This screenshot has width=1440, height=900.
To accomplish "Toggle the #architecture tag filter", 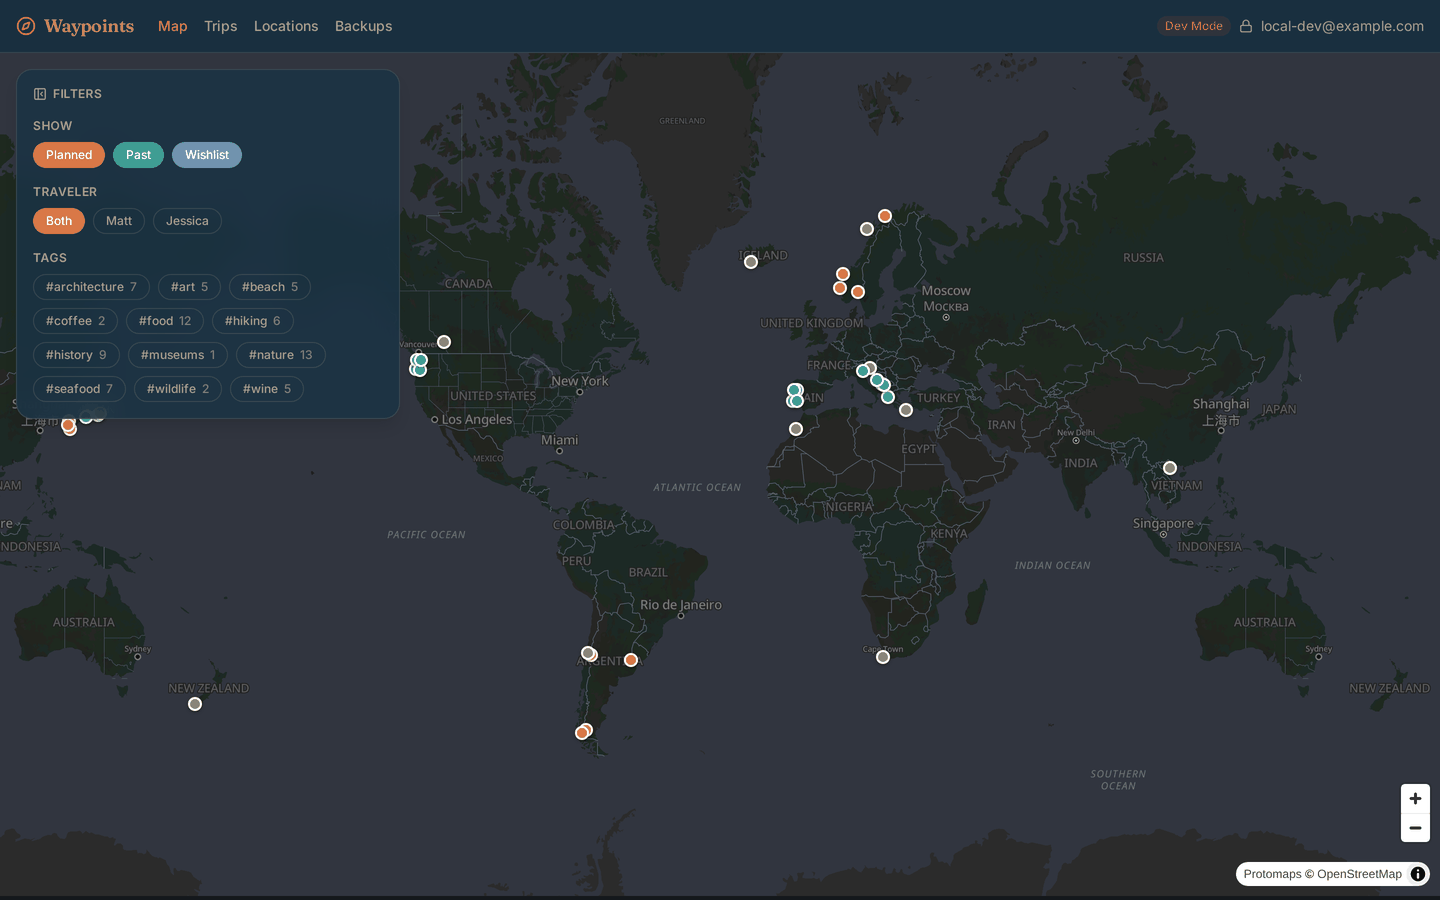I will (91, 287).
